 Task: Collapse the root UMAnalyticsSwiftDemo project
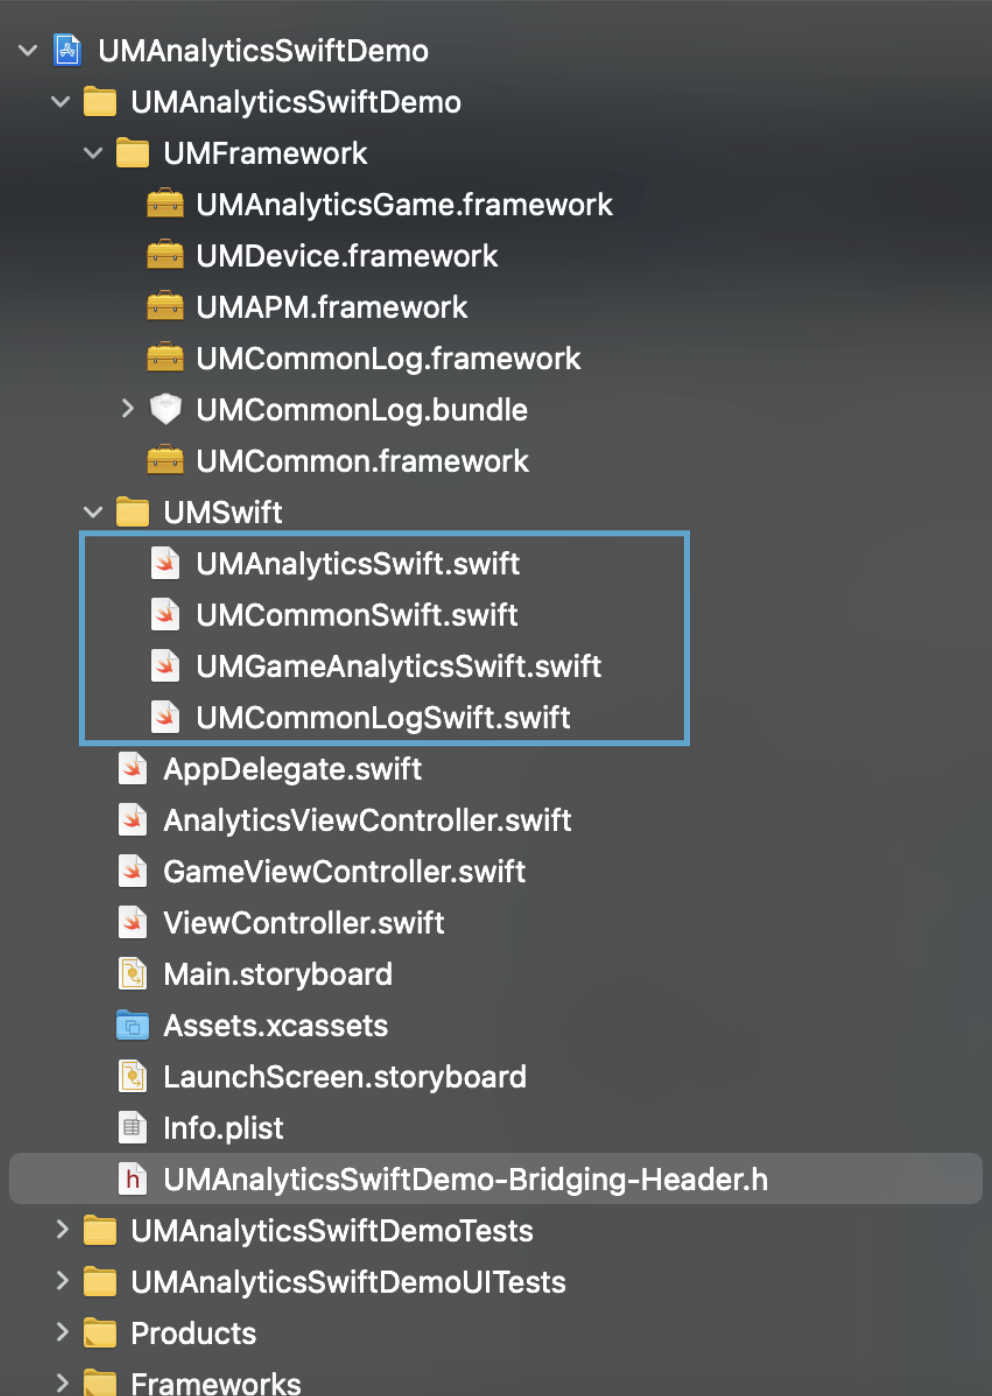pos(28,50)
